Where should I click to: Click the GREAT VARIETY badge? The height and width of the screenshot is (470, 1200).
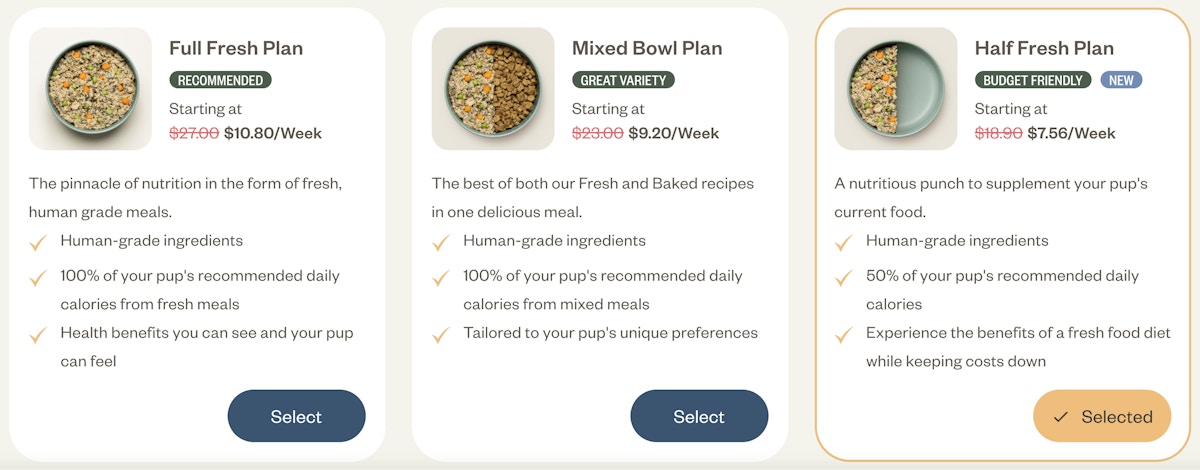click(623, 80)
